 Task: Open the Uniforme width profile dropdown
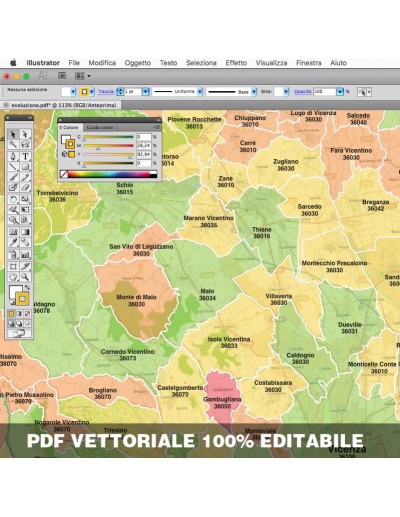click(200, 92)
